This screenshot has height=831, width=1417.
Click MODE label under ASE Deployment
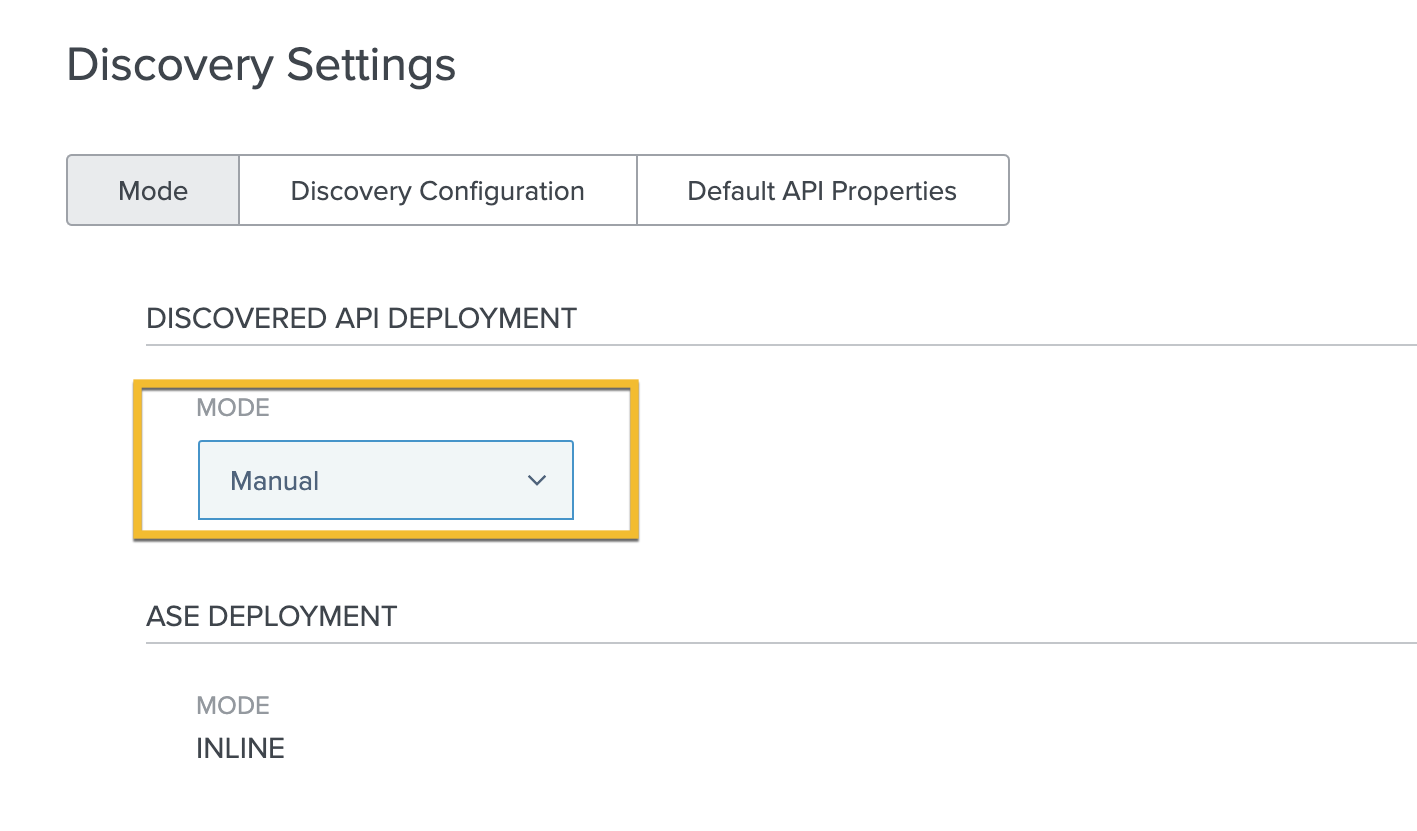[x=233, y=706]
